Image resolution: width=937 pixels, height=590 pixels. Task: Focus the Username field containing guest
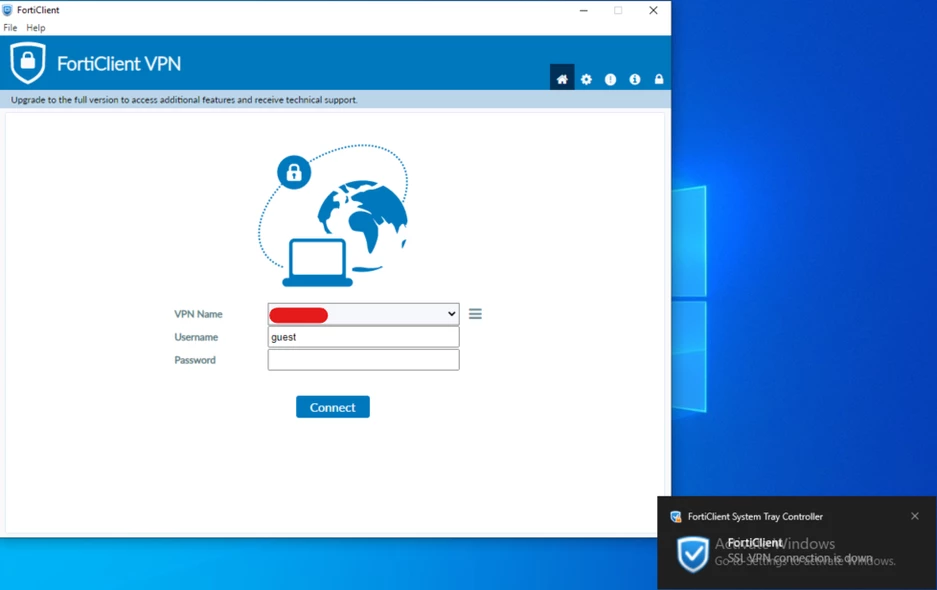363,337
